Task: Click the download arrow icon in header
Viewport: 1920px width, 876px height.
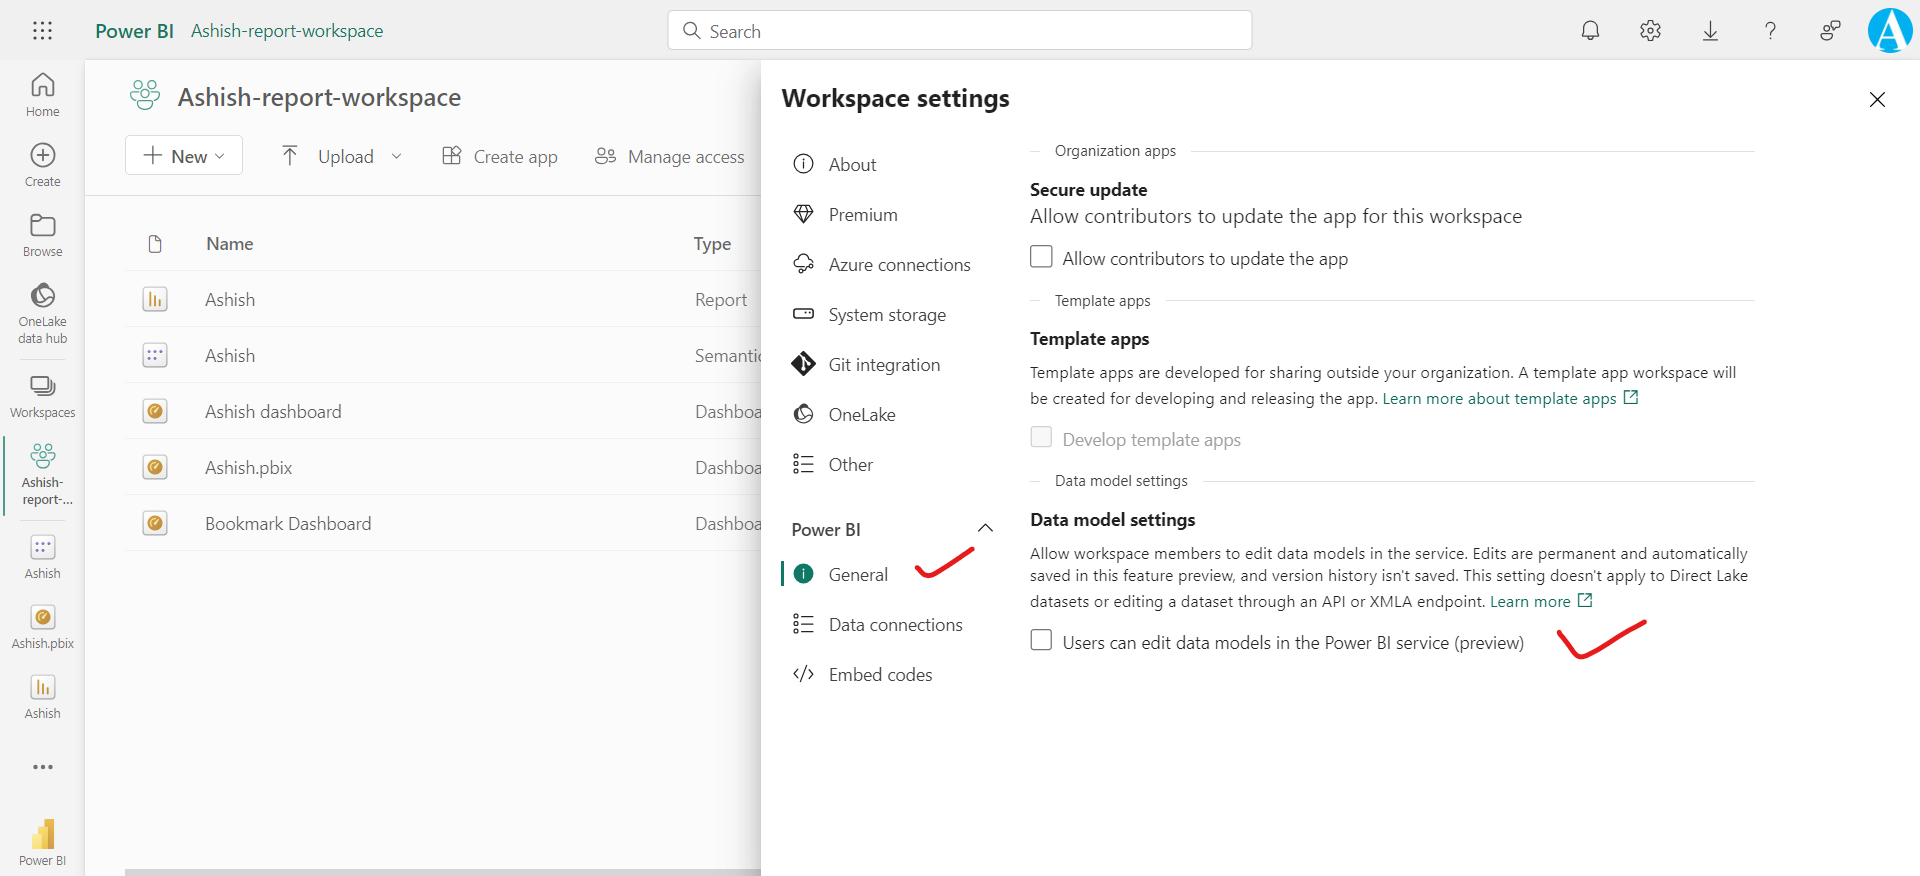Action: coord(1710,31)
